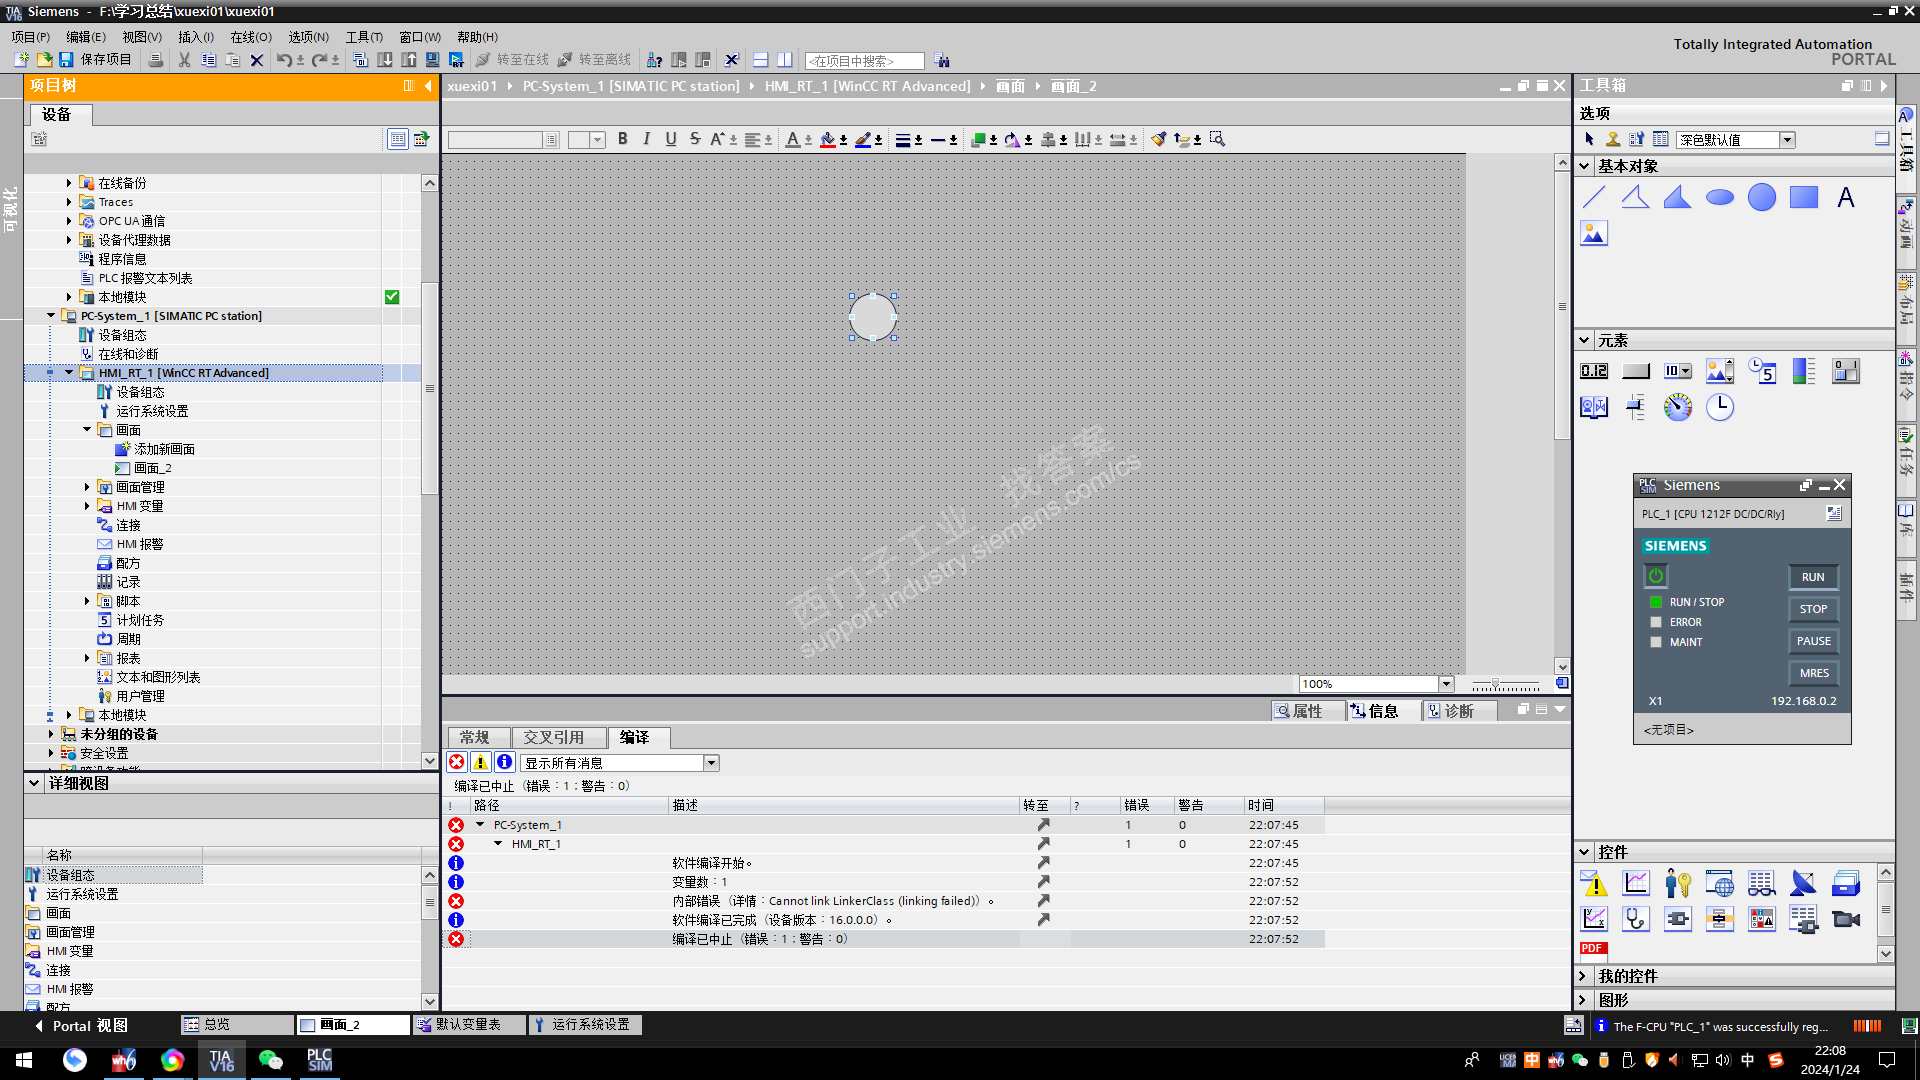Expand the 画面管理 tree node
This screenshot has width=1920, height=1080.
[87, 487]
